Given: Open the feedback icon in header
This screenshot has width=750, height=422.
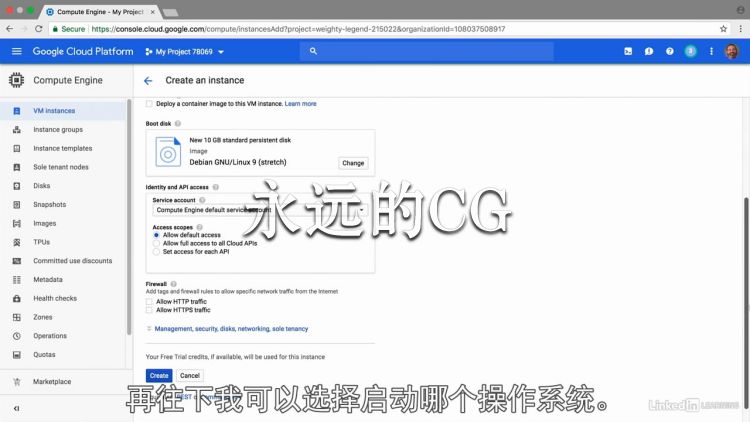Looking at the screenshot, I should [649, 51].
